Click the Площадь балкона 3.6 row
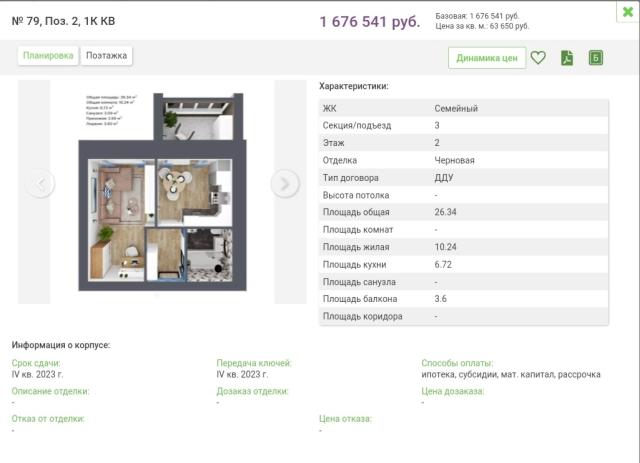Viewport: 640px width, 463px height. [464, 299]
